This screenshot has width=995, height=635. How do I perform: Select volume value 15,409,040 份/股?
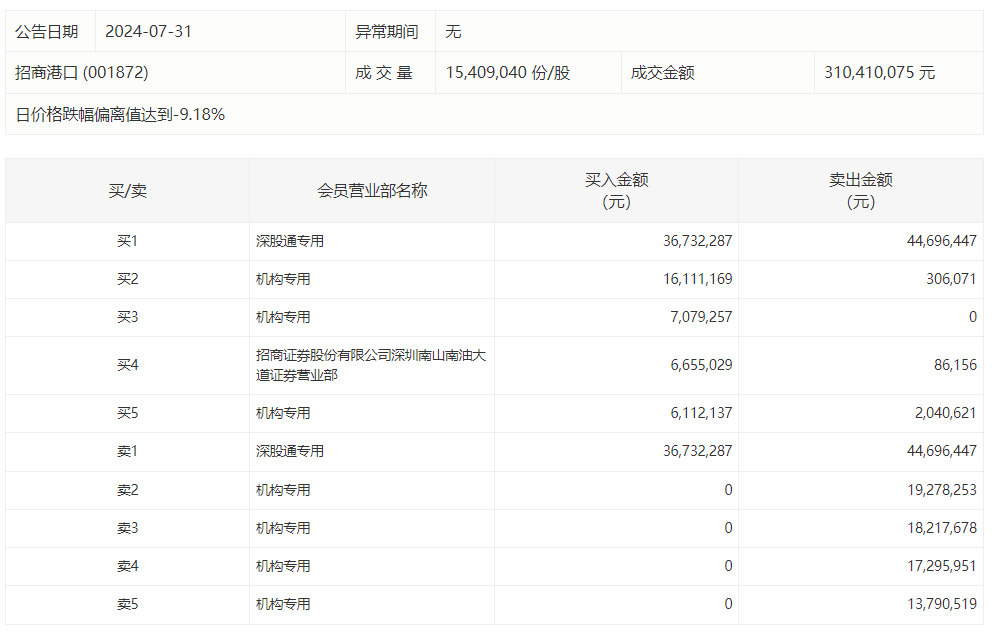tap(508, 72)
